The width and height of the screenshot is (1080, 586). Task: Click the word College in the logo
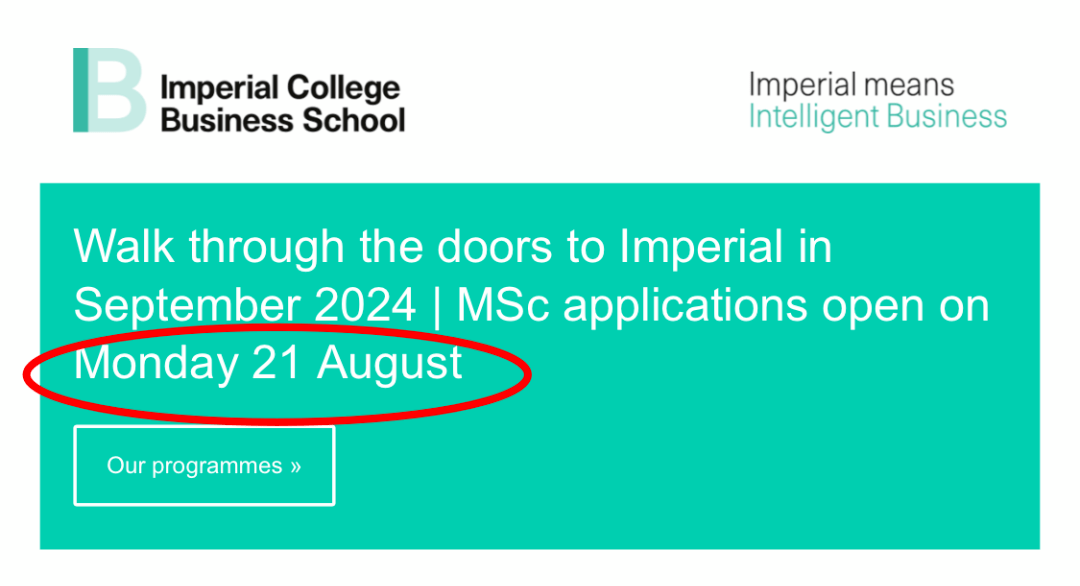coord(342,88)
